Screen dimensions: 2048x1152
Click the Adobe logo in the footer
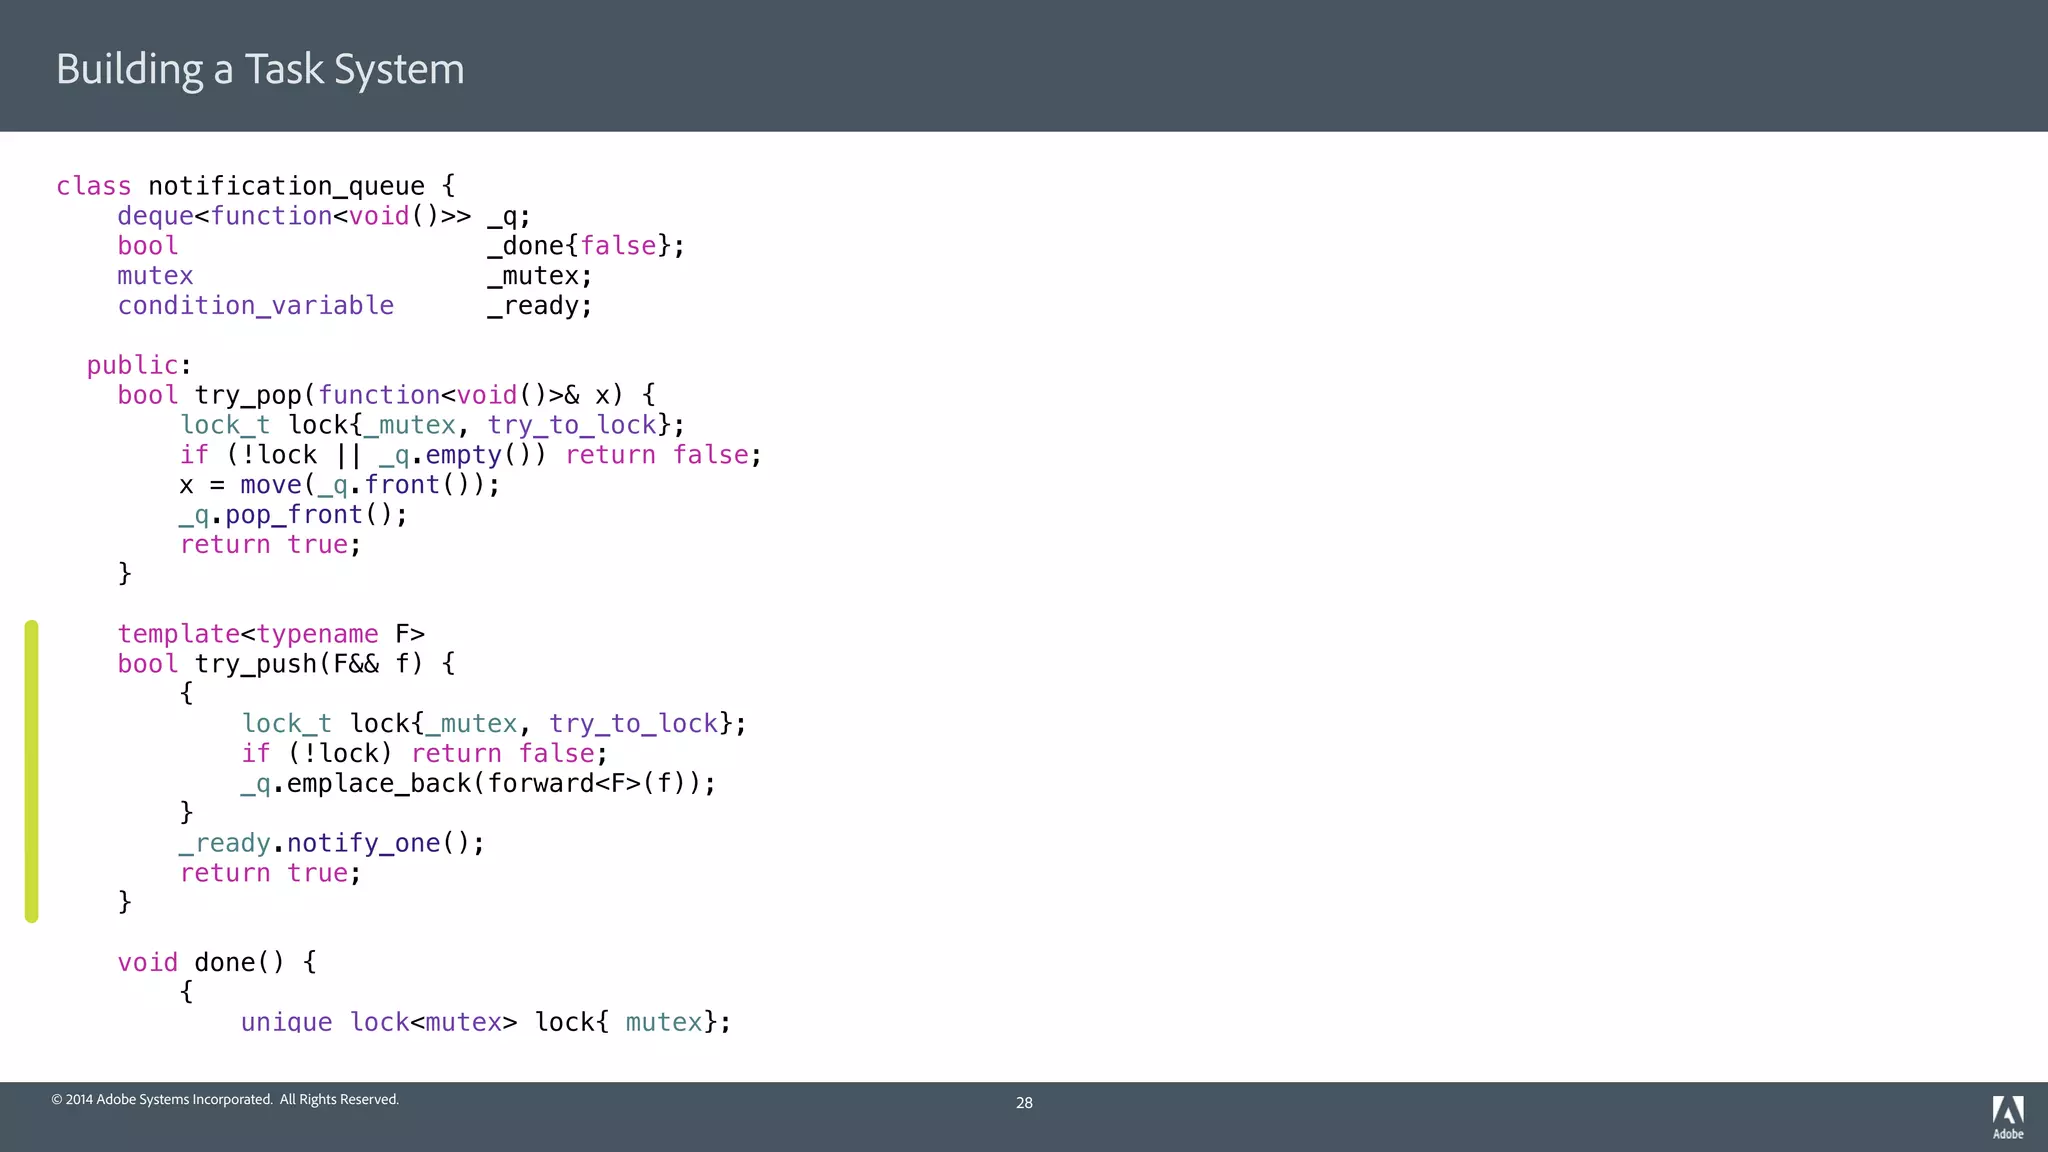2007,1116
